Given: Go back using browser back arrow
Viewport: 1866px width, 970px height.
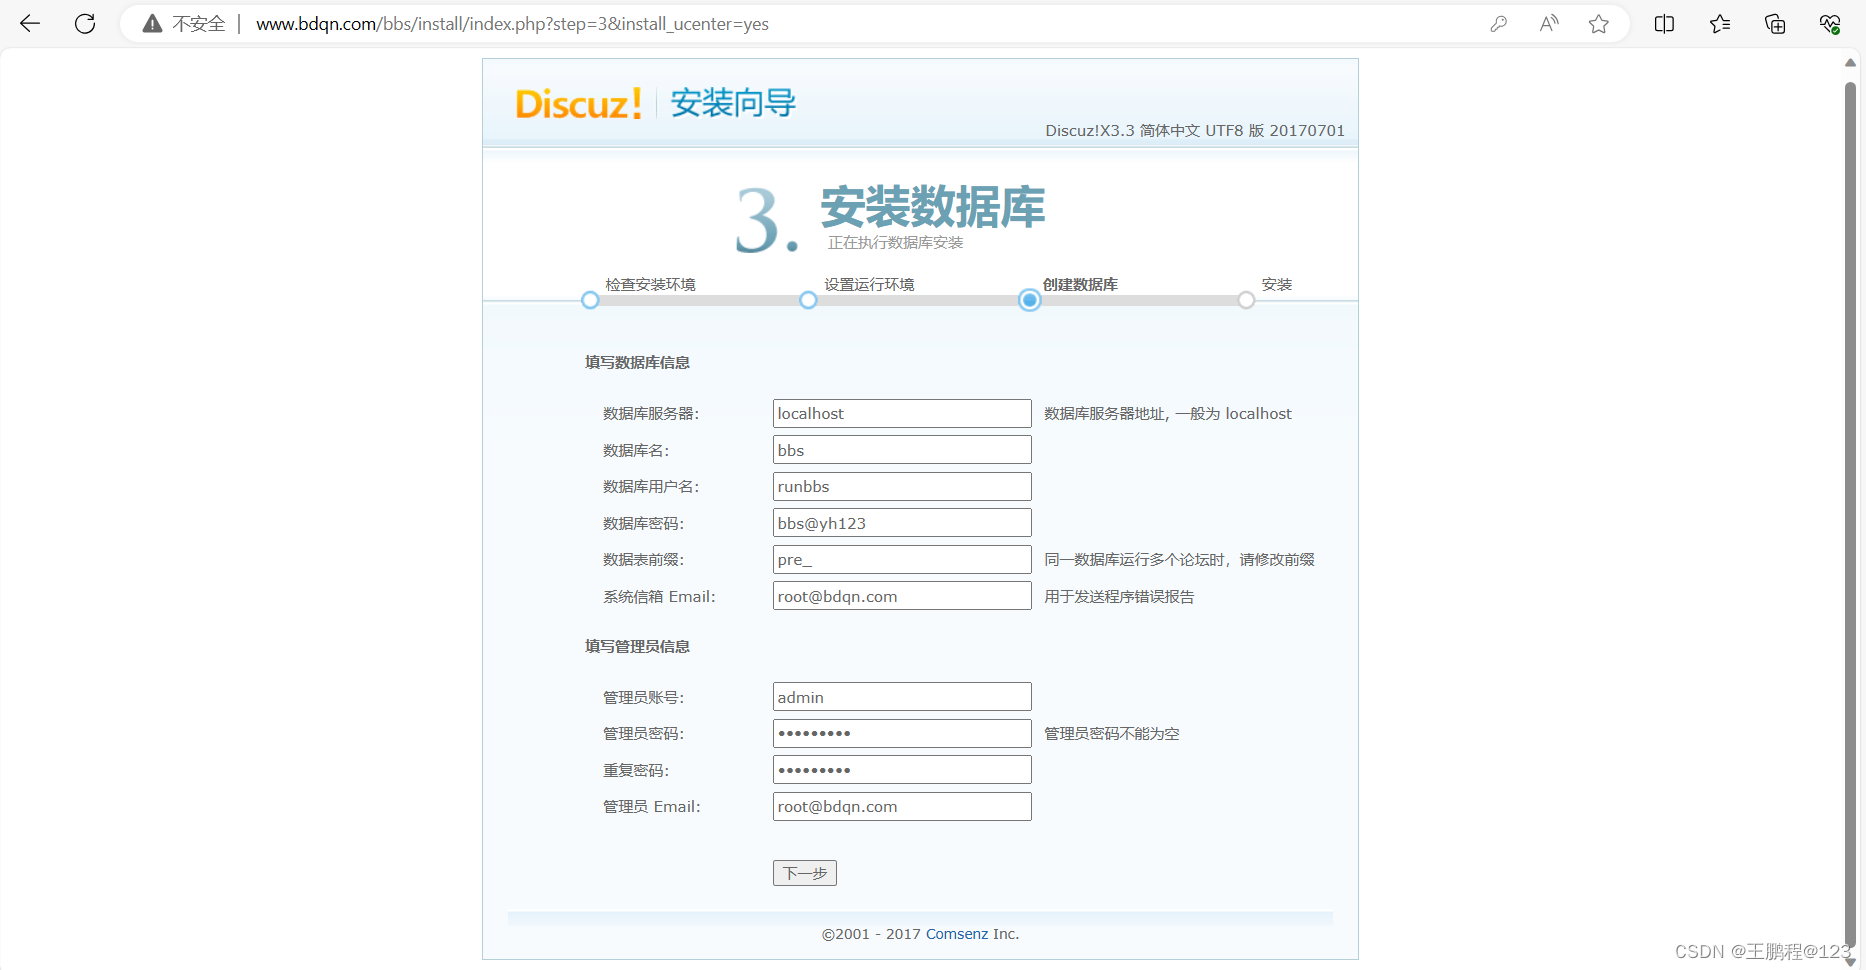Looking at the screenshot, I should point(30,23).
